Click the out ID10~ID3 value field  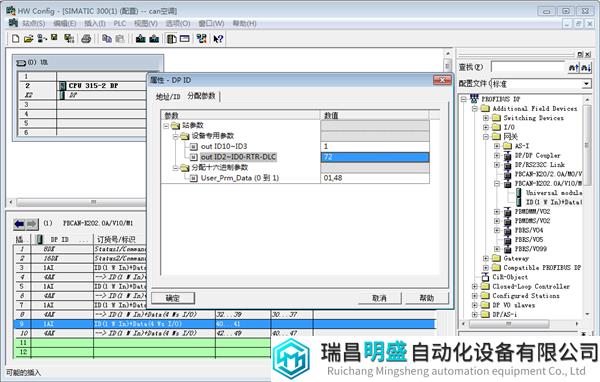[x=375, y=146]
